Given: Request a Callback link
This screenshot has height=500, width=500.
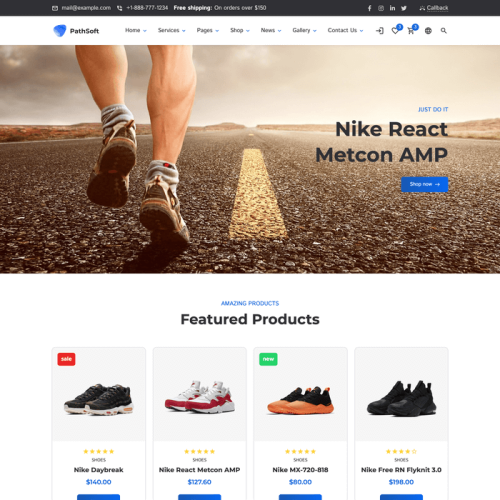Looking at the screenshot, I should (x=434, y=8).
